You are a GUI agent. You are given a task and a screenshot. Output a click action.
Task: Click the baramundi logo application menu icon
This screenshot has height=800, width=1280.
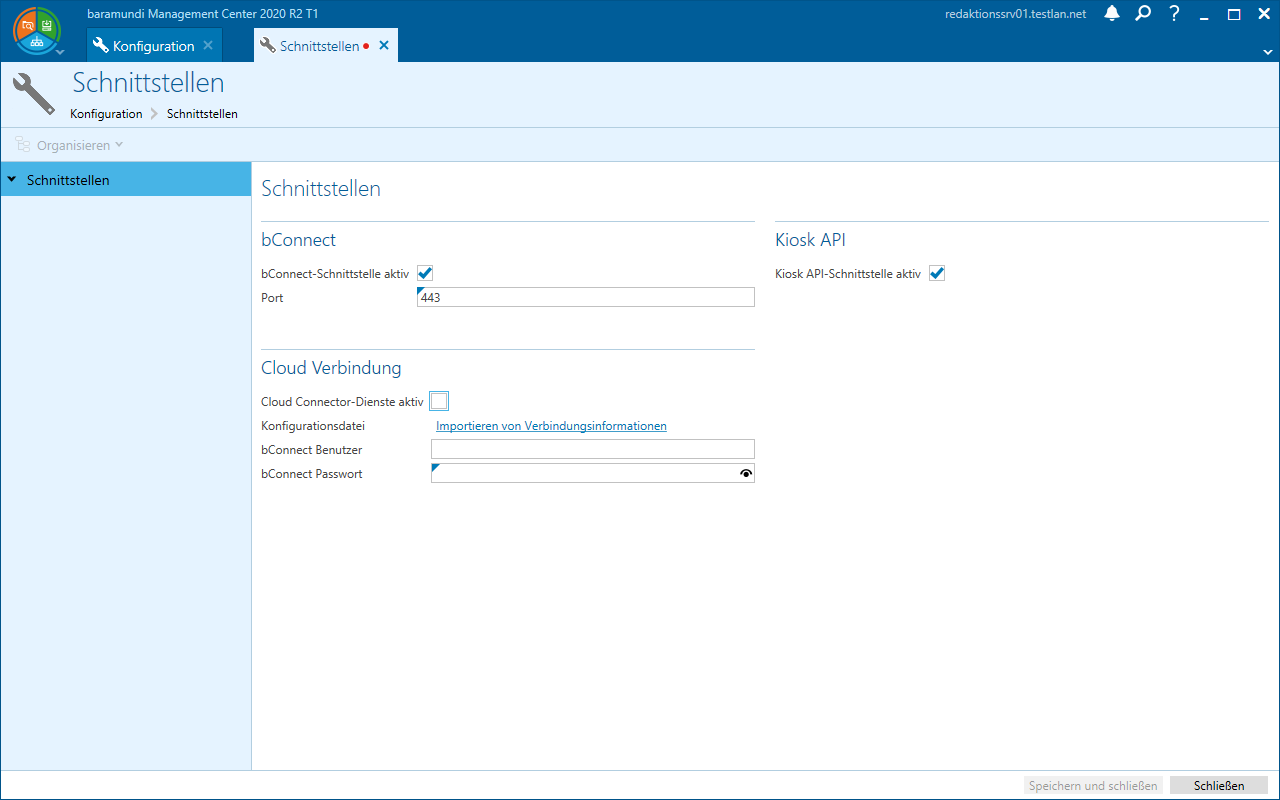[37, 30]
